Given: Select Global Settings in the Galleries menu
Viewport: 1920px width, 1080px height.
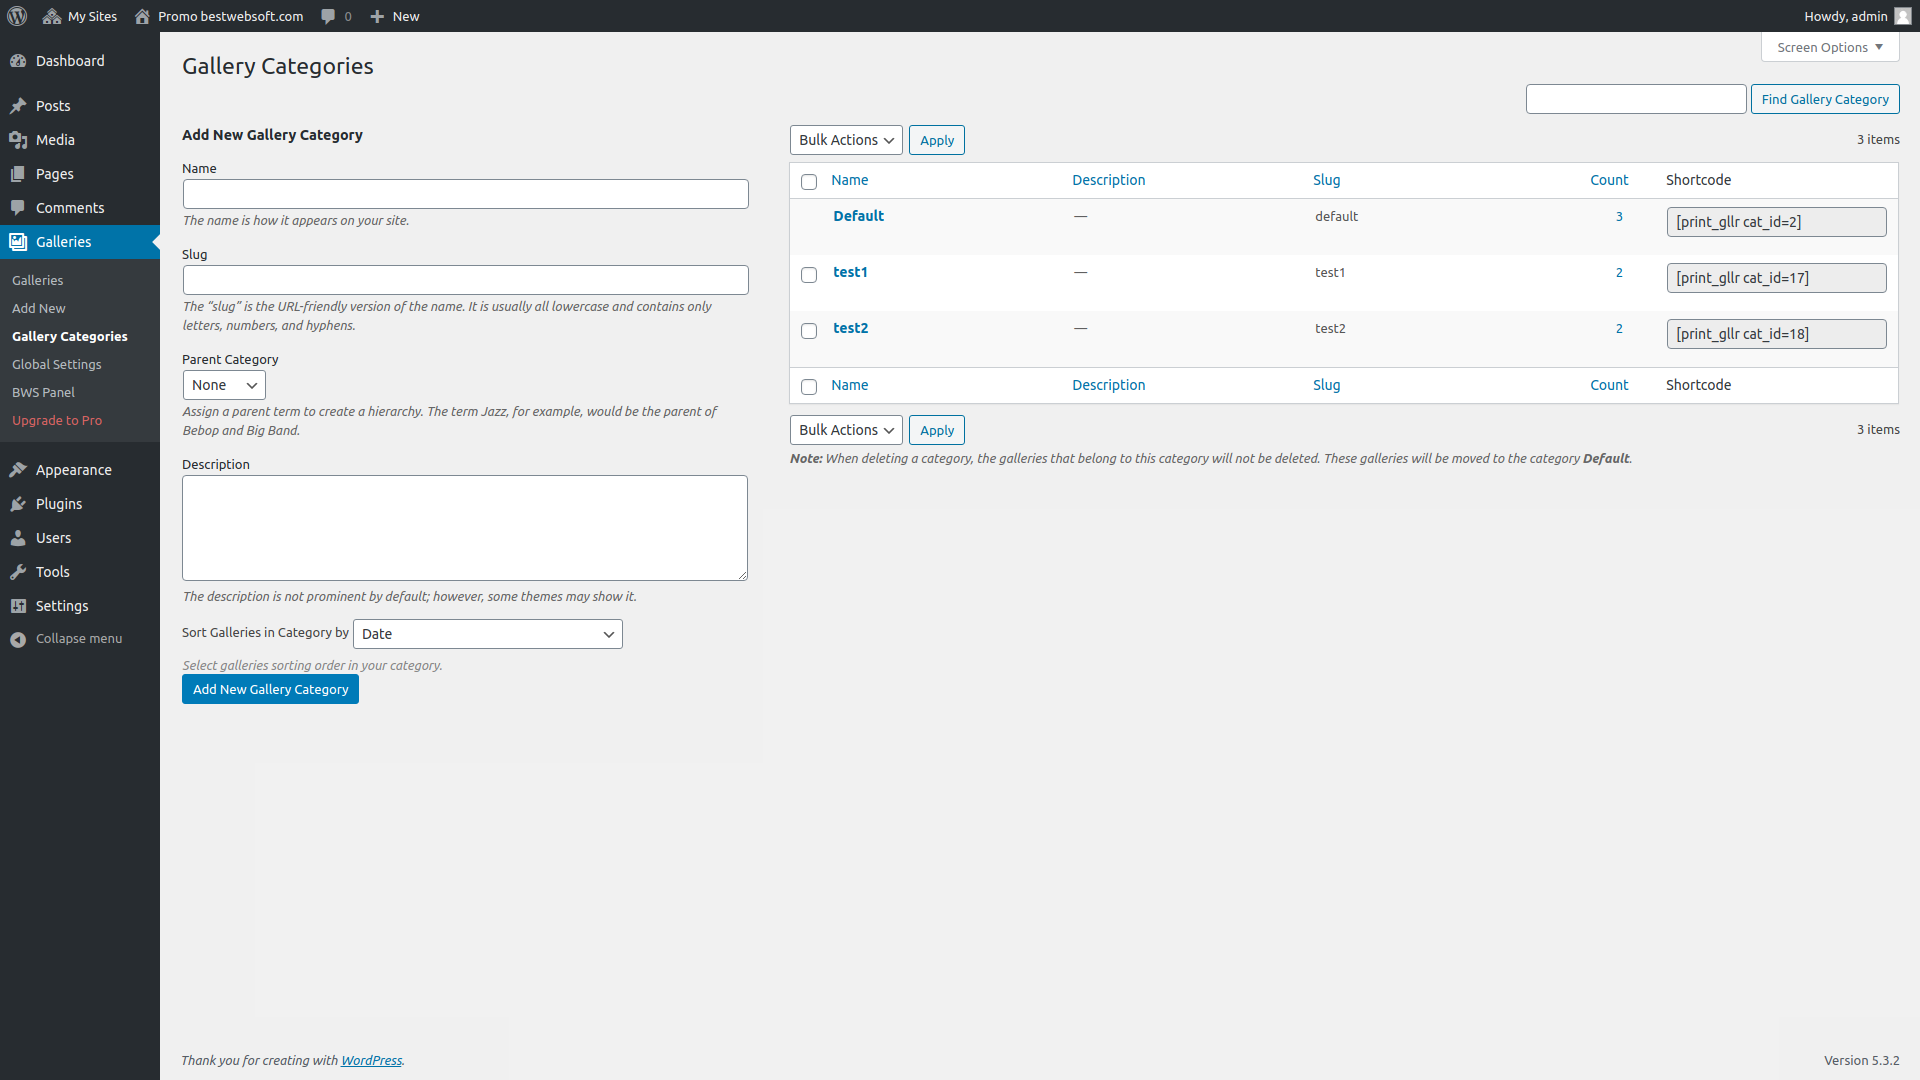Looking at the screenshot, I should (56, 364).
